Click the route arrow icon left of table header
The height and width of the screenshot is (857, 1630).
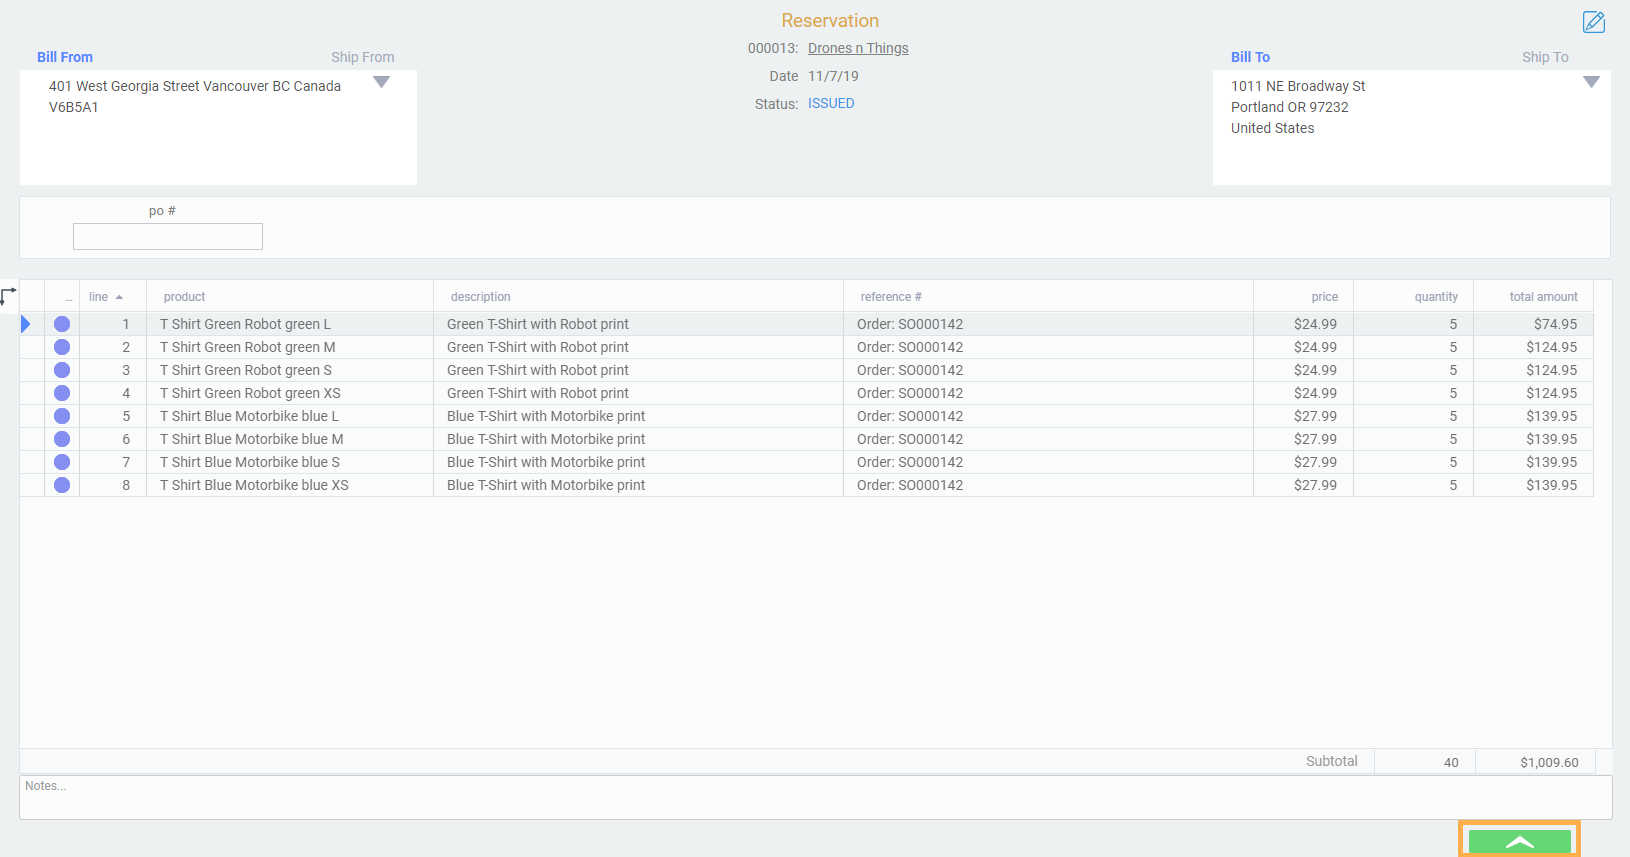point(8,296)
